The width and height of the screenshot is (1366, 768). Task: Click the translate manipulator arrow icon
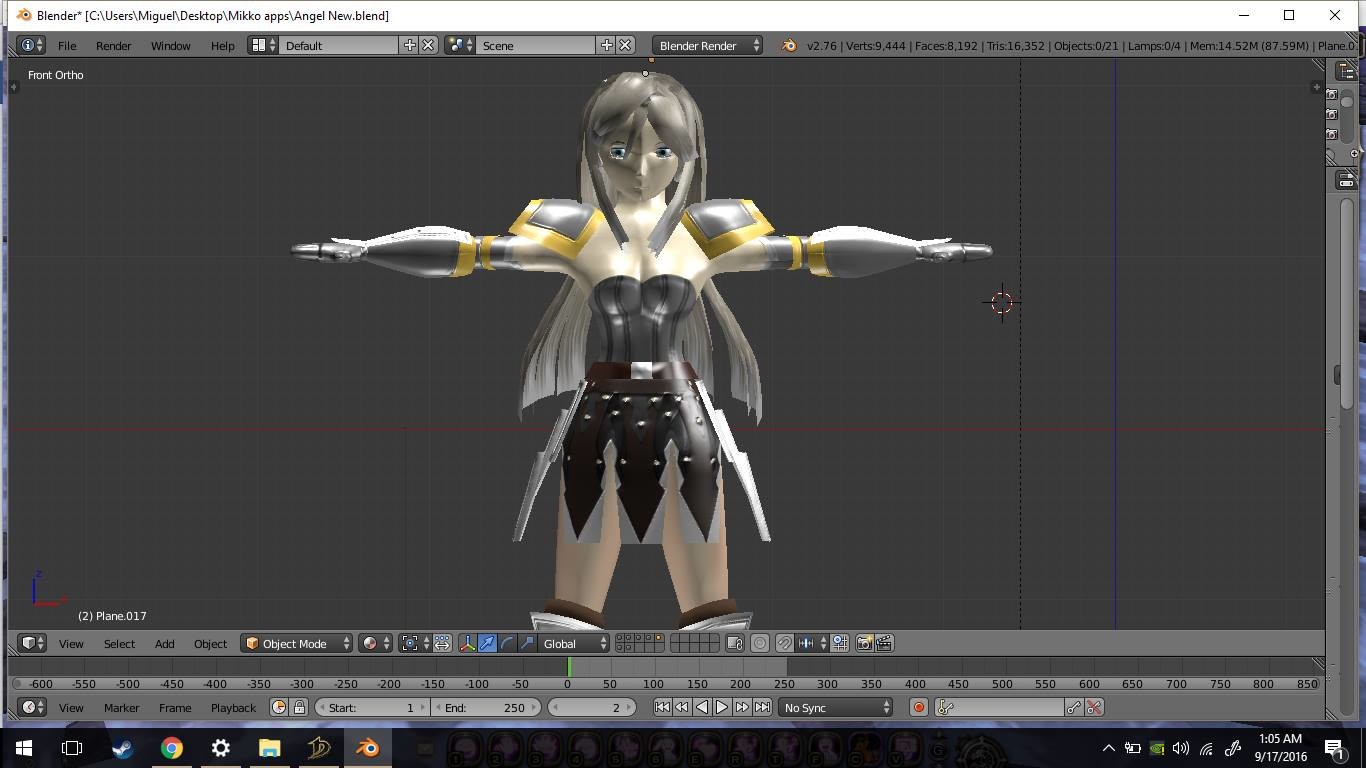[487, 644]
